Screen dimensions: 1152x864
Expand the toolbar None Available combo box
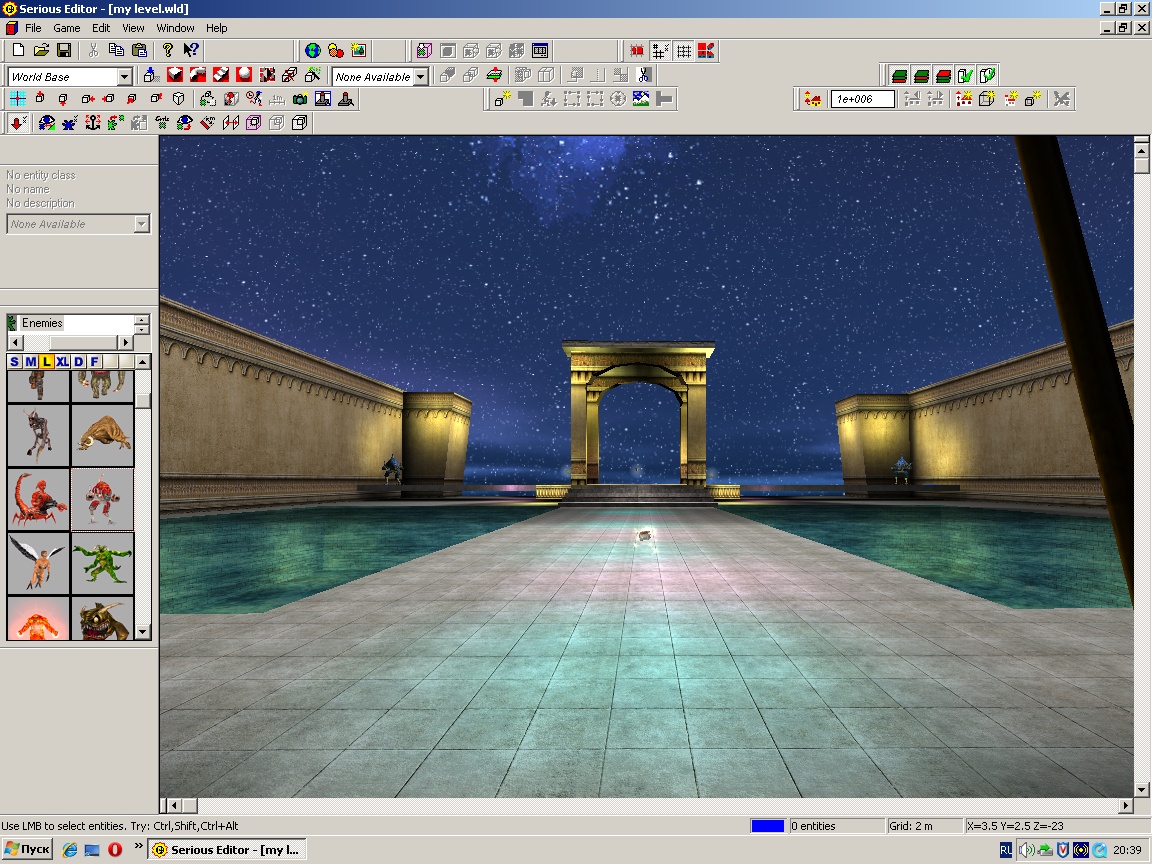[x=420, y=76]
